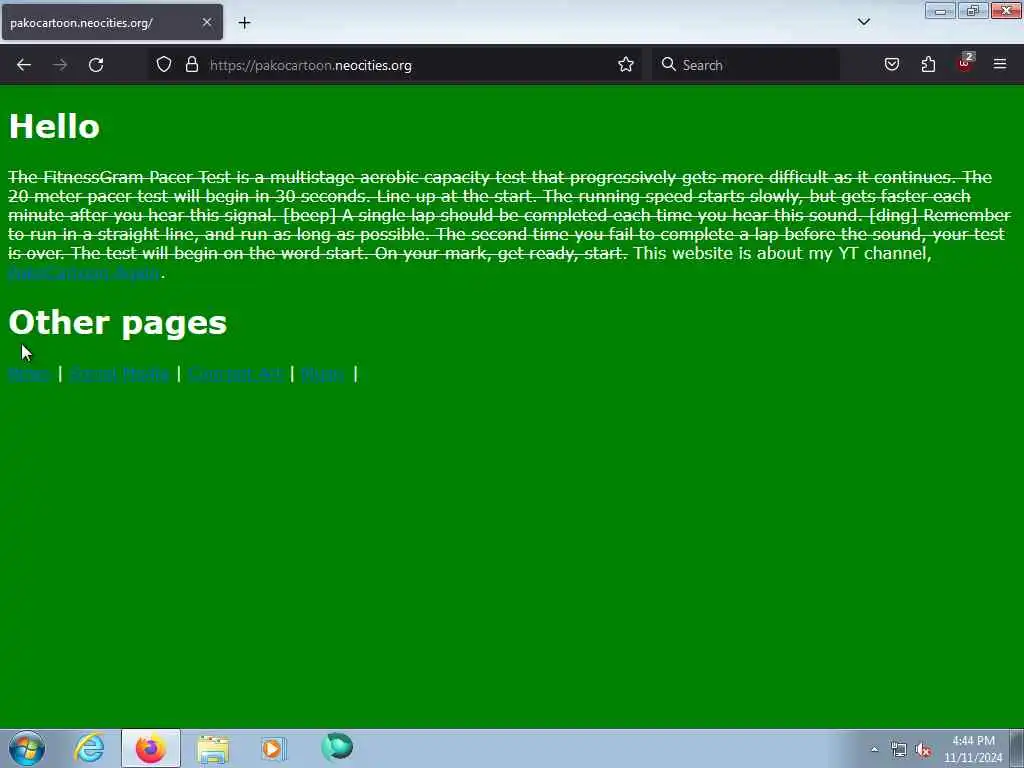
Task: Open the Firefox hamburger application menu
Action: point(1000,64)
